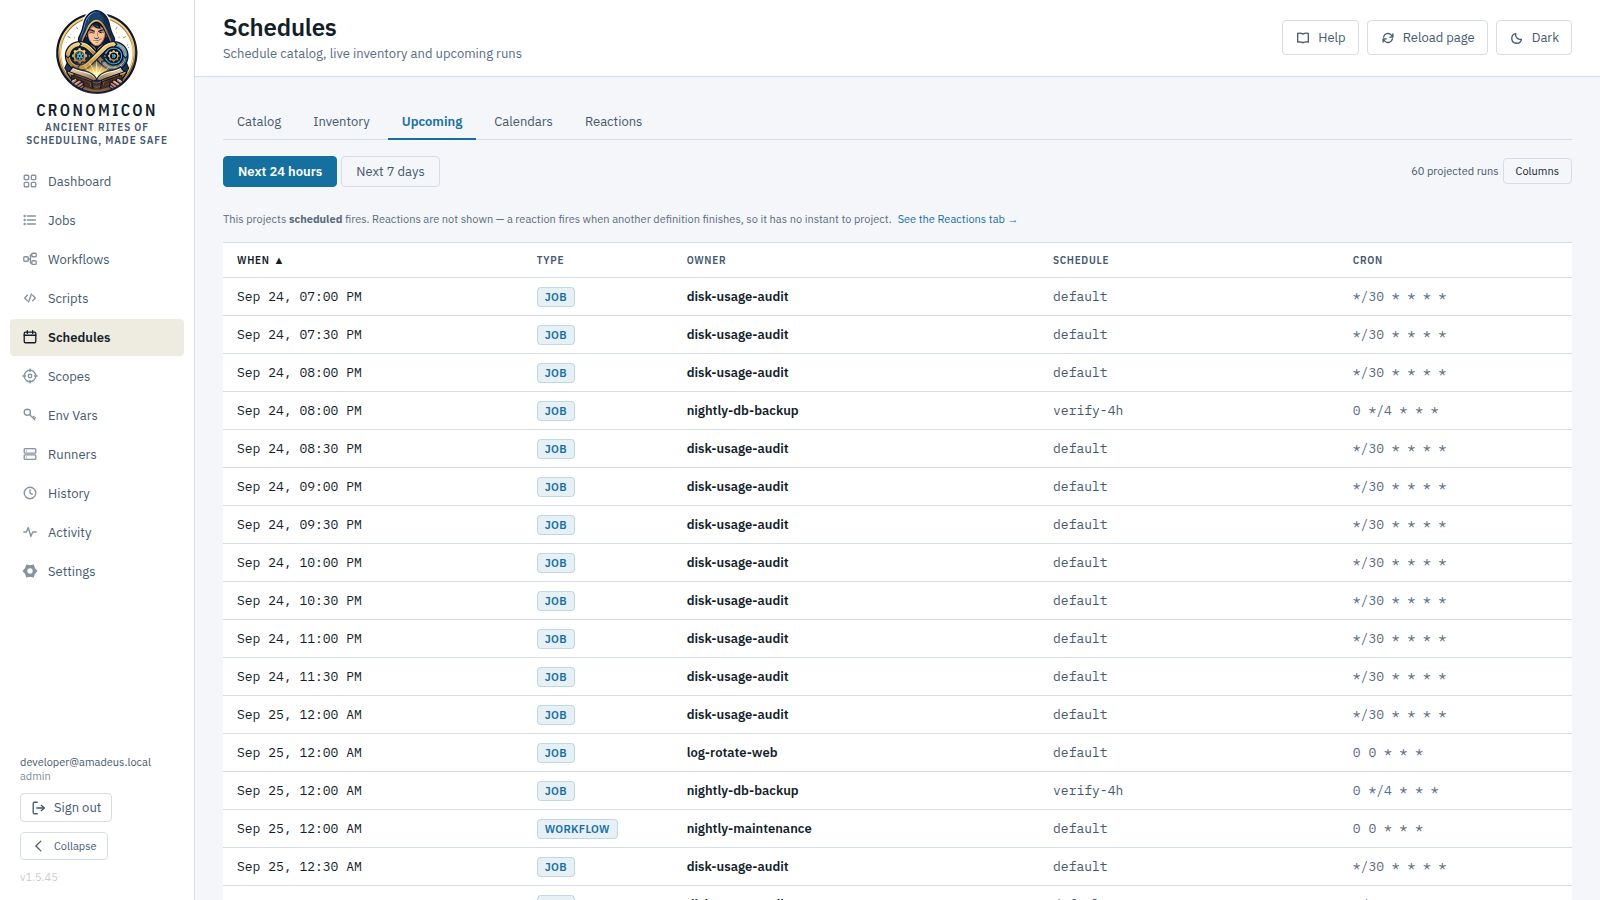Switch to the Inventory tab
Screen dimensions: 1600x900
click(x=341, y=122)
